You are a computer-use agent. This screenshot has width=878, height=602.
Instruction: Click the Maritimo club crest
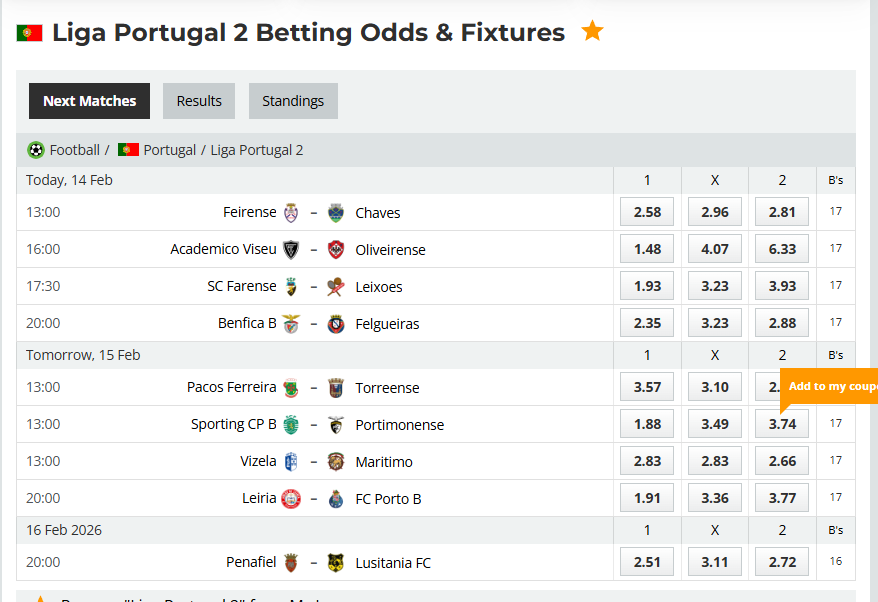(x=337, y=461)
